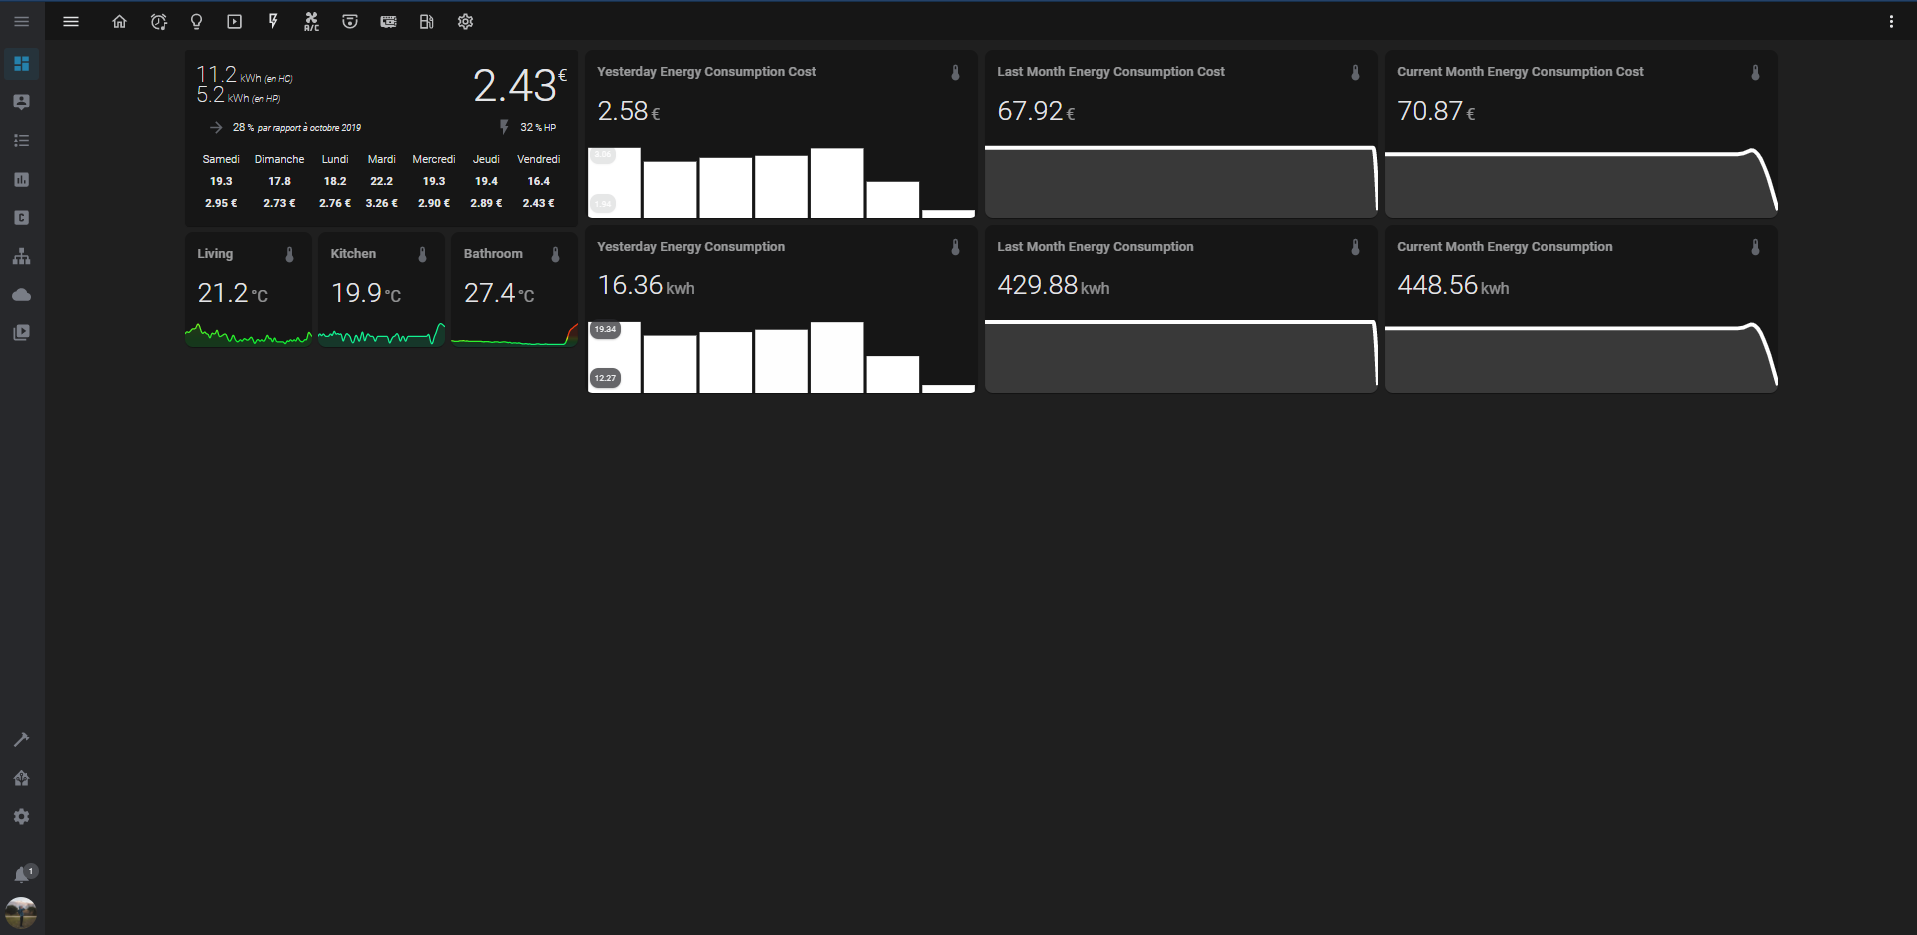1917x935 pixels.
Task: Open Last Month Energy Consumption Cost title
Action: click(x=1110, y=72)
